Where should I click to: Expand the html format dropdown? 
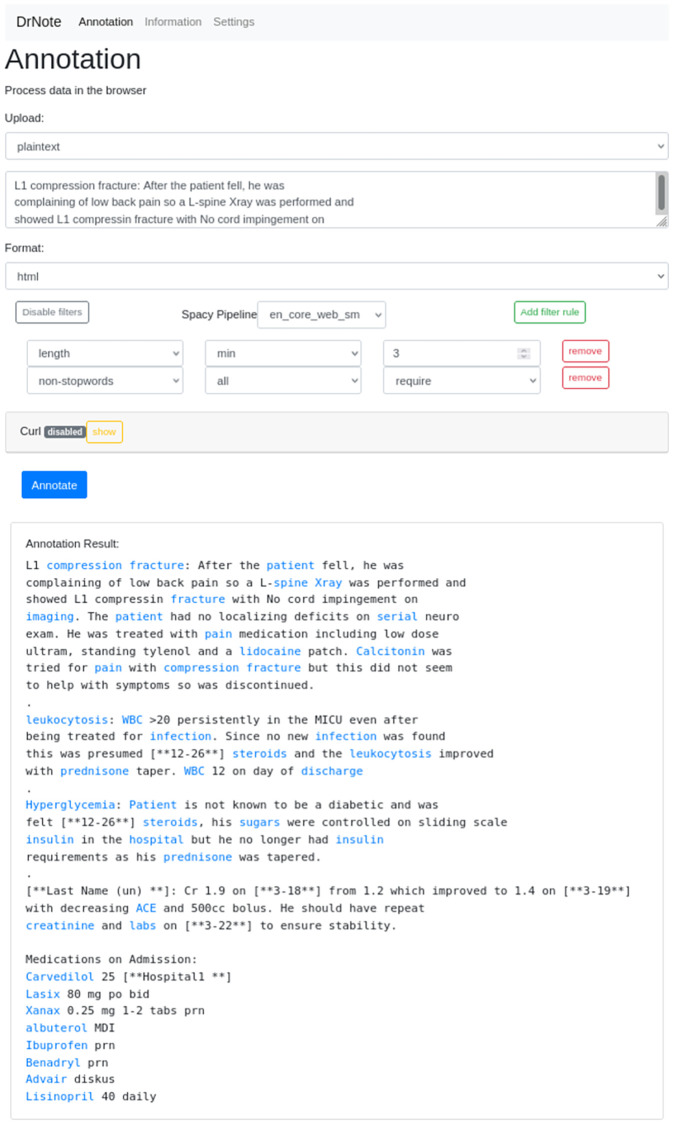336,276
